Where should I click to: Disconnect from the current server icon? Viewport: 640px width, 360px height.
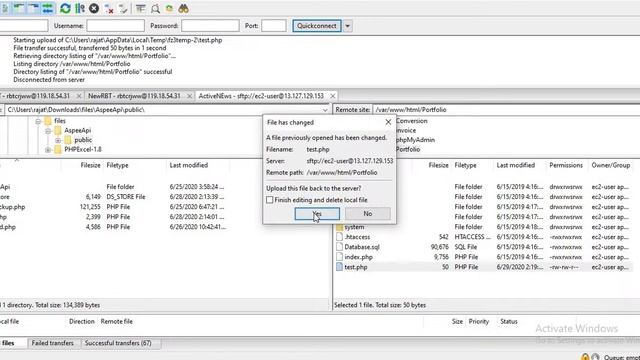tap(109, 9)
